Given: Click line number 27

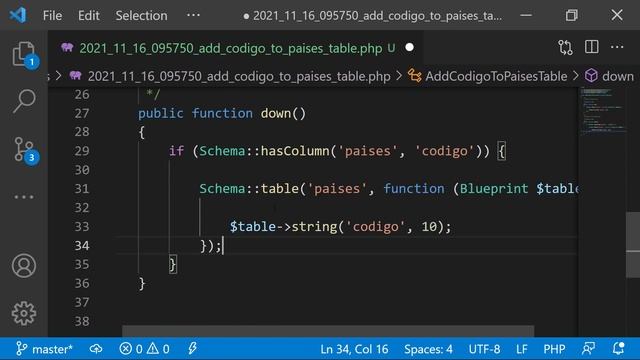Looking at the screenshot, I should (82, 113).
